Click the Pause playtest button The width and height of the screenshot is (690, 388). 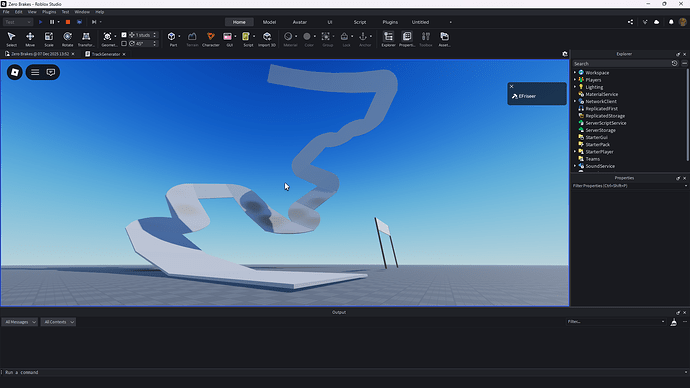pyautogui.click(x=52, y=22)
